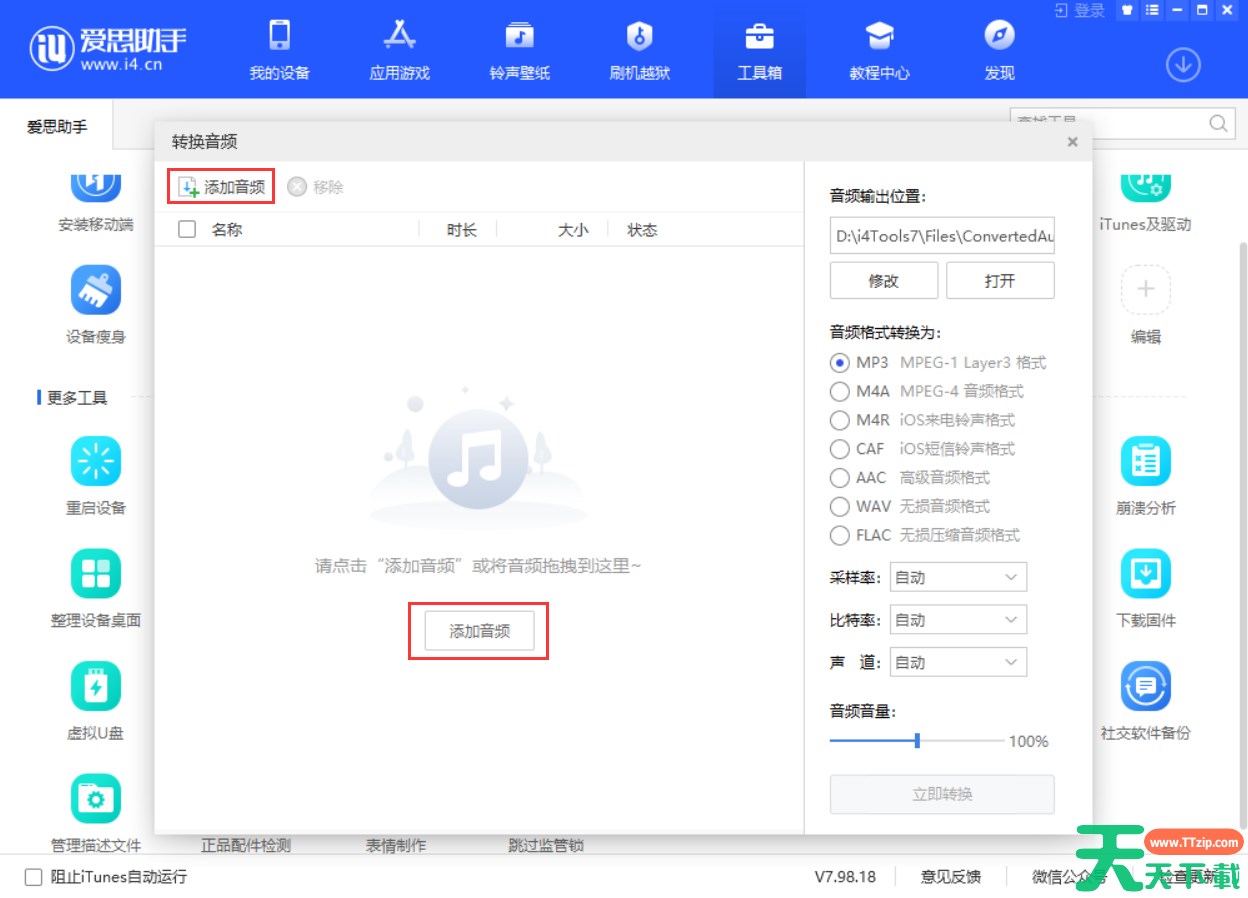Expand the 声道 dropdown
Screen dimensions: 1248x898
957,662
